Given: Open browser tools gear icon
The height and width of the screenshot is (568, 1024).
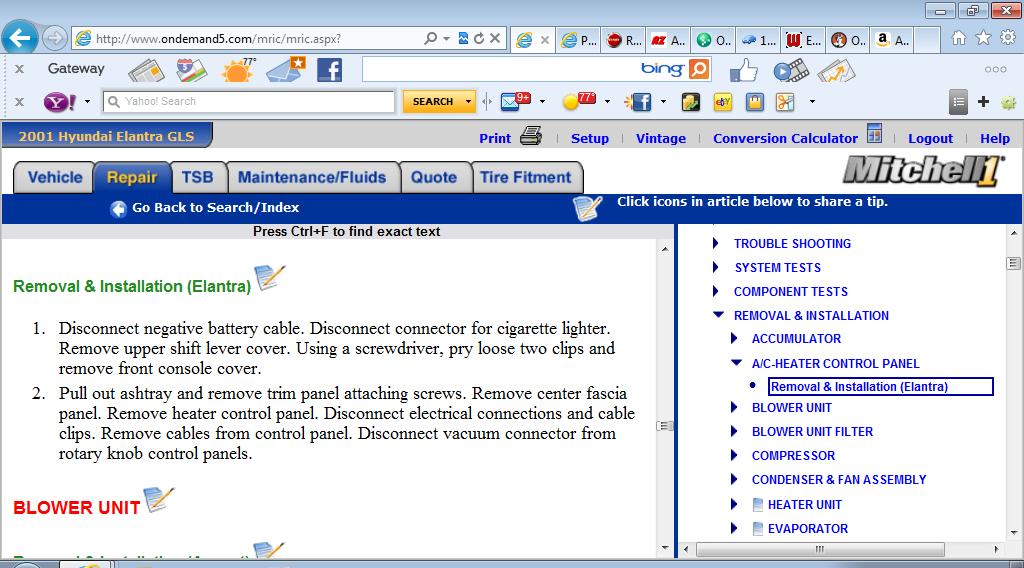Looking at the screenshot, I should point(1008,39).
